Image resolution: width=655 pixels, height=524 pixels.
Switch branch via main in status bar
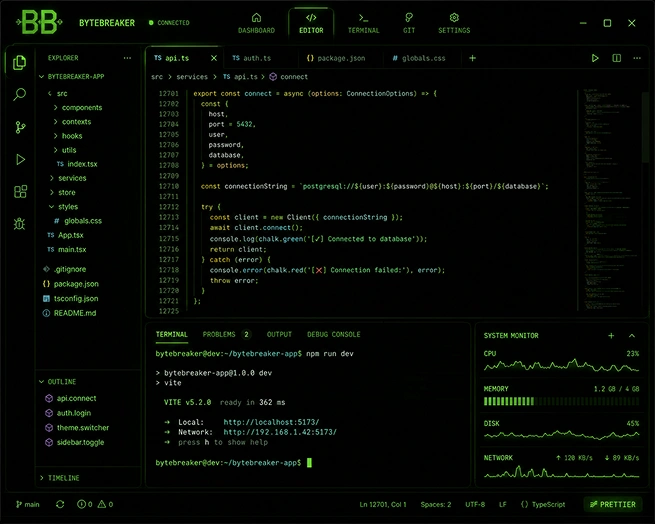pyautogui.click(x=28, y=504)
